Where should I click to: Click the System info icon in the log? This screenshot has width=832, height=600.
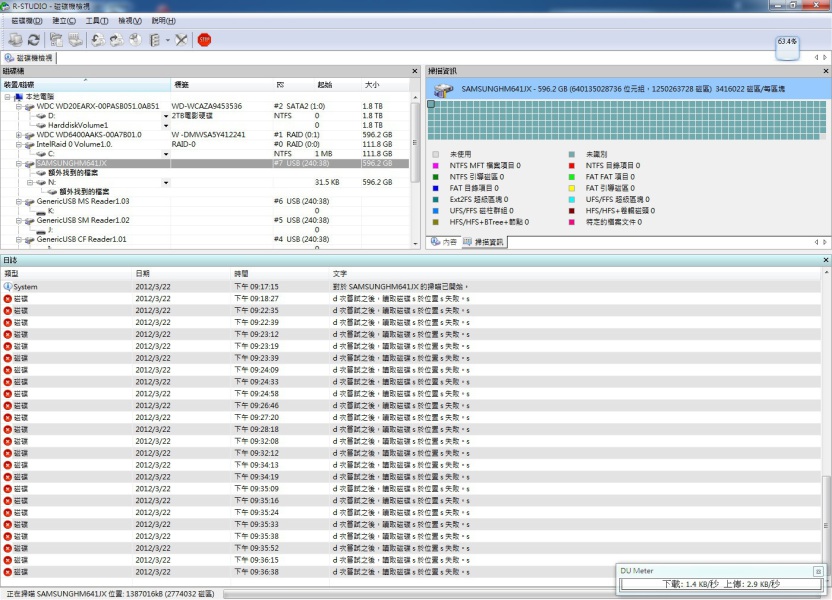click(x=7, y=286)
